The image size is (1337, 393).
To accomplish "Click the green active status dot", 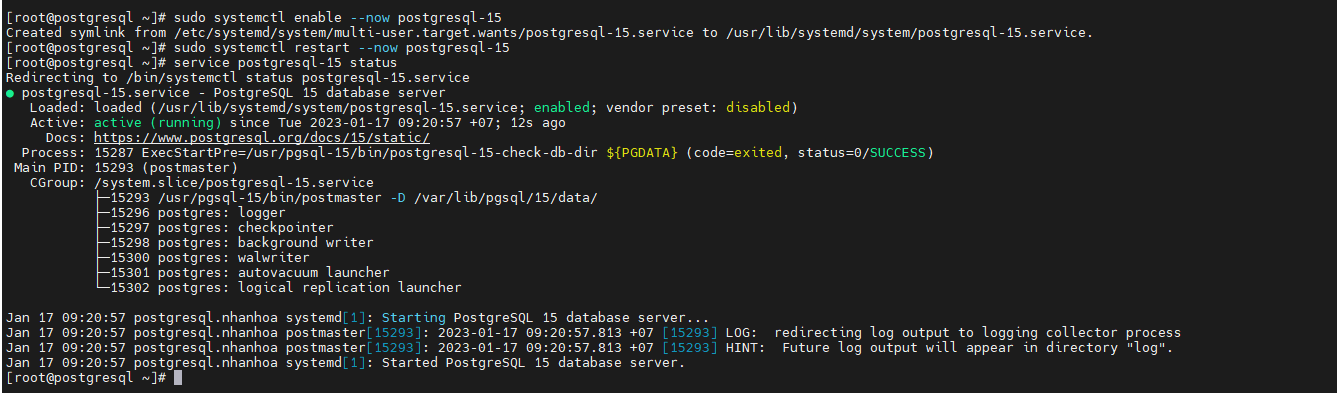I will [x=10, y=92].
